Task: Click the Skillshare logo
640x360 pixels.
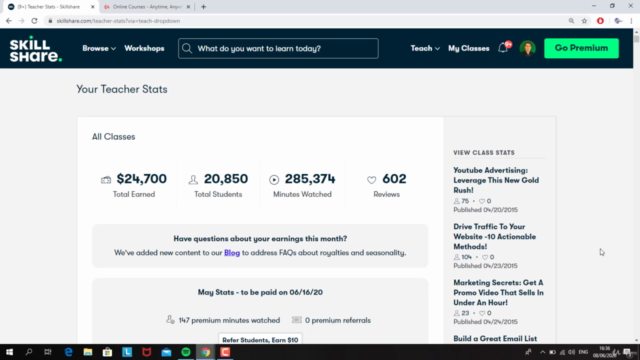Action: tap(36, 49)
